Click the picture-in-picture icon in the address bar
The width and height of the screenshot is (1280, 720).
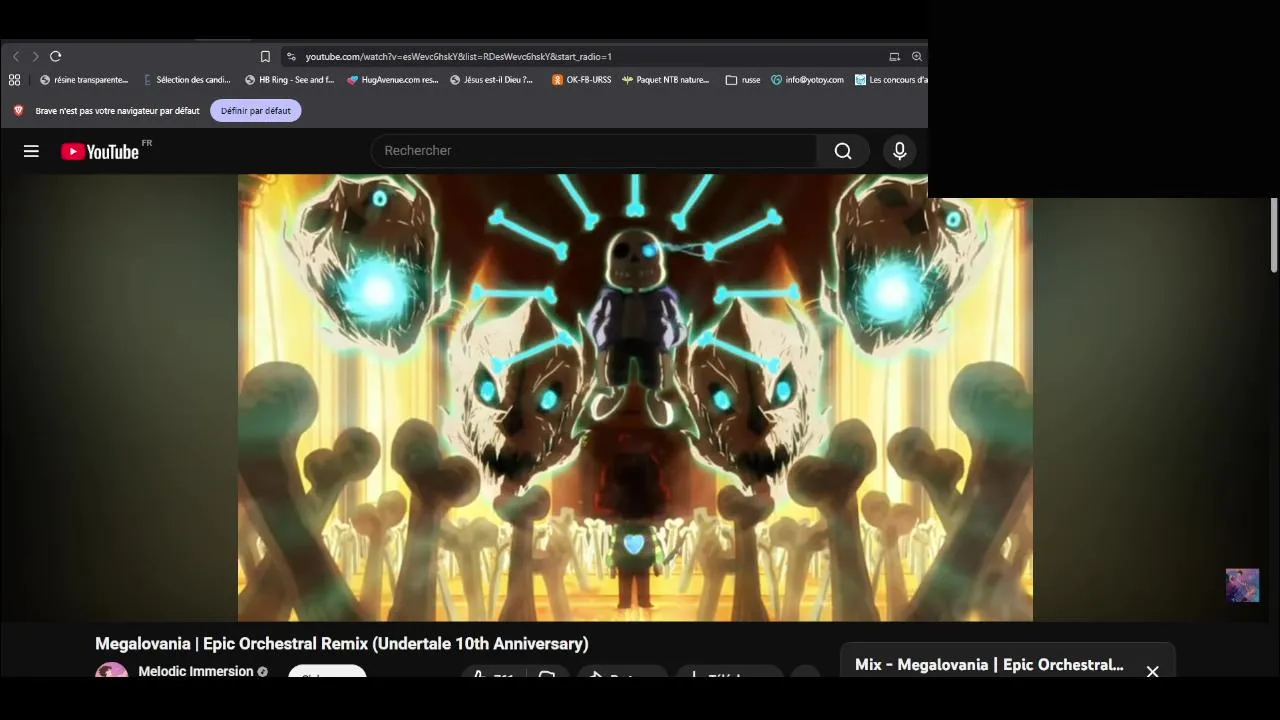(895, 56)
